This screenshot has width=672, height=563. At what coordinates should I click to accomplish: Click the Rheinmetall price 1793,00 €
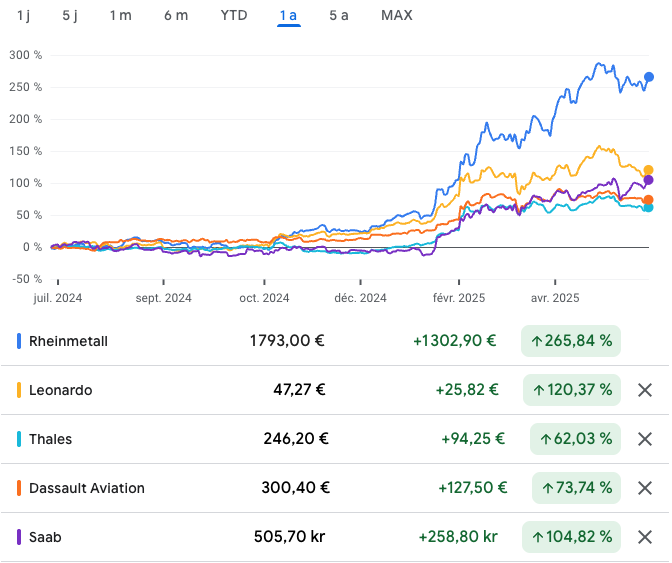pyautogui.click(x=287, y=341)
